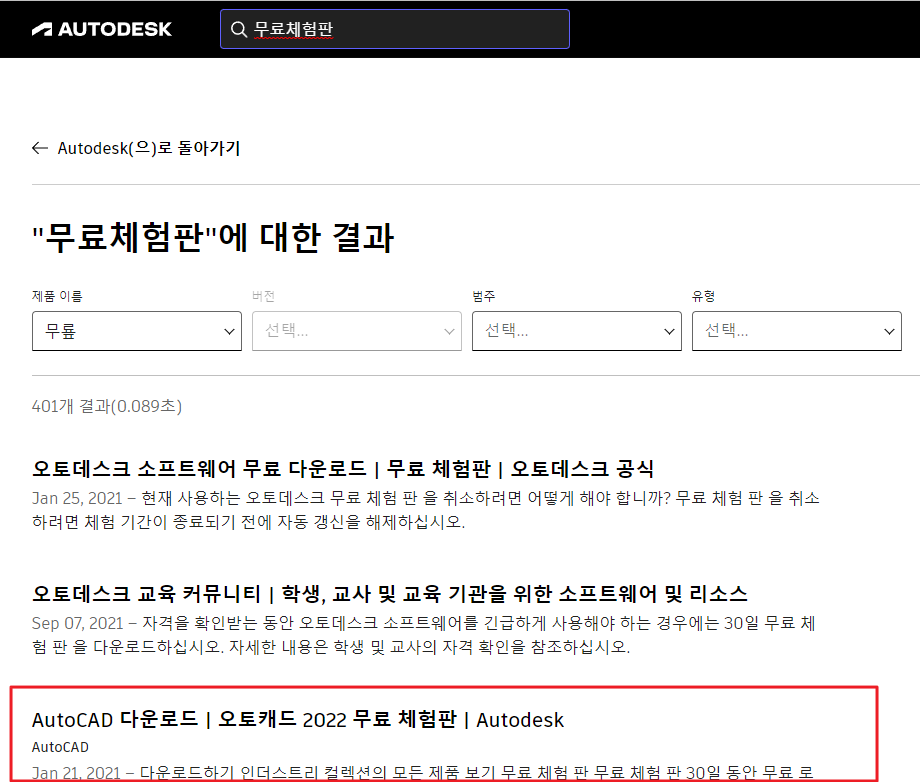Open result 오토데스크 교육 커뮤니티
This screenshot has height=782, width=920.
tap(390, 594)
